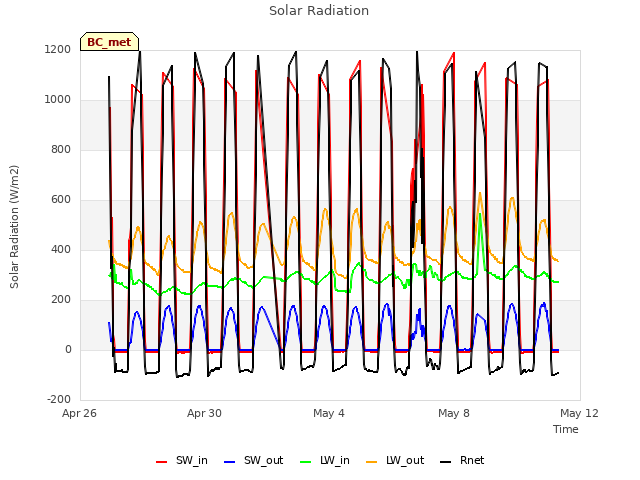640x480 pixels.
Task: Toggle the SW_in legend entry
Action: pos(182,460)
